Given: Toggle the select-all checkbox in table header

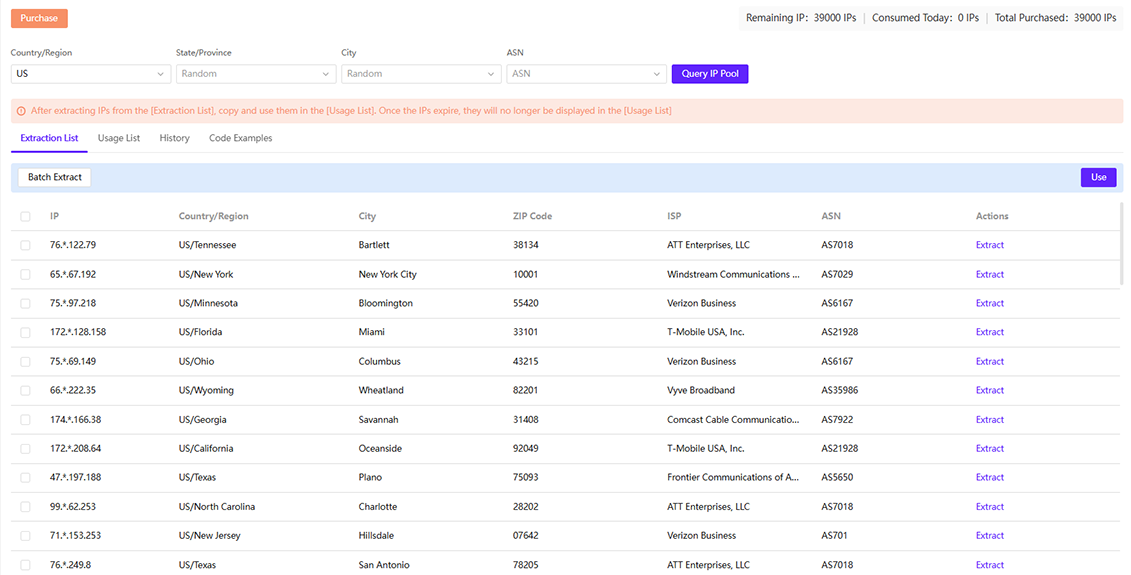Looking at the screenshot, I should tap(25, 216).
